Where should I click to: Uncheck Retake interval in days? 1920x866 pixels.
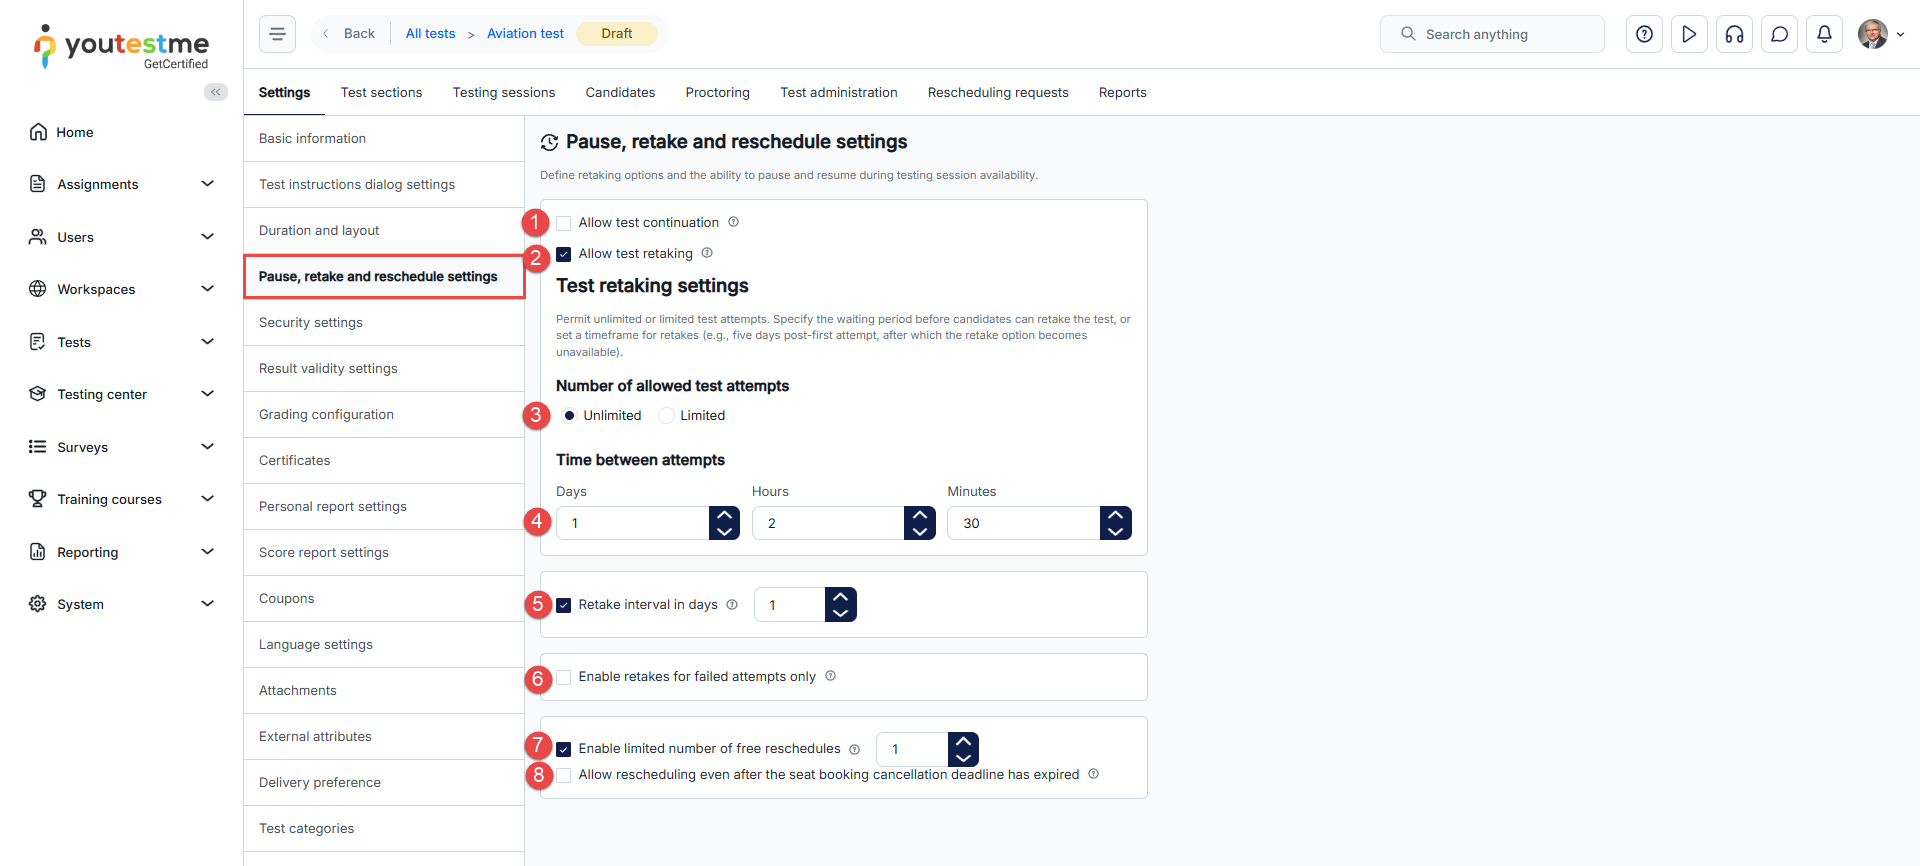click(564, 605)
